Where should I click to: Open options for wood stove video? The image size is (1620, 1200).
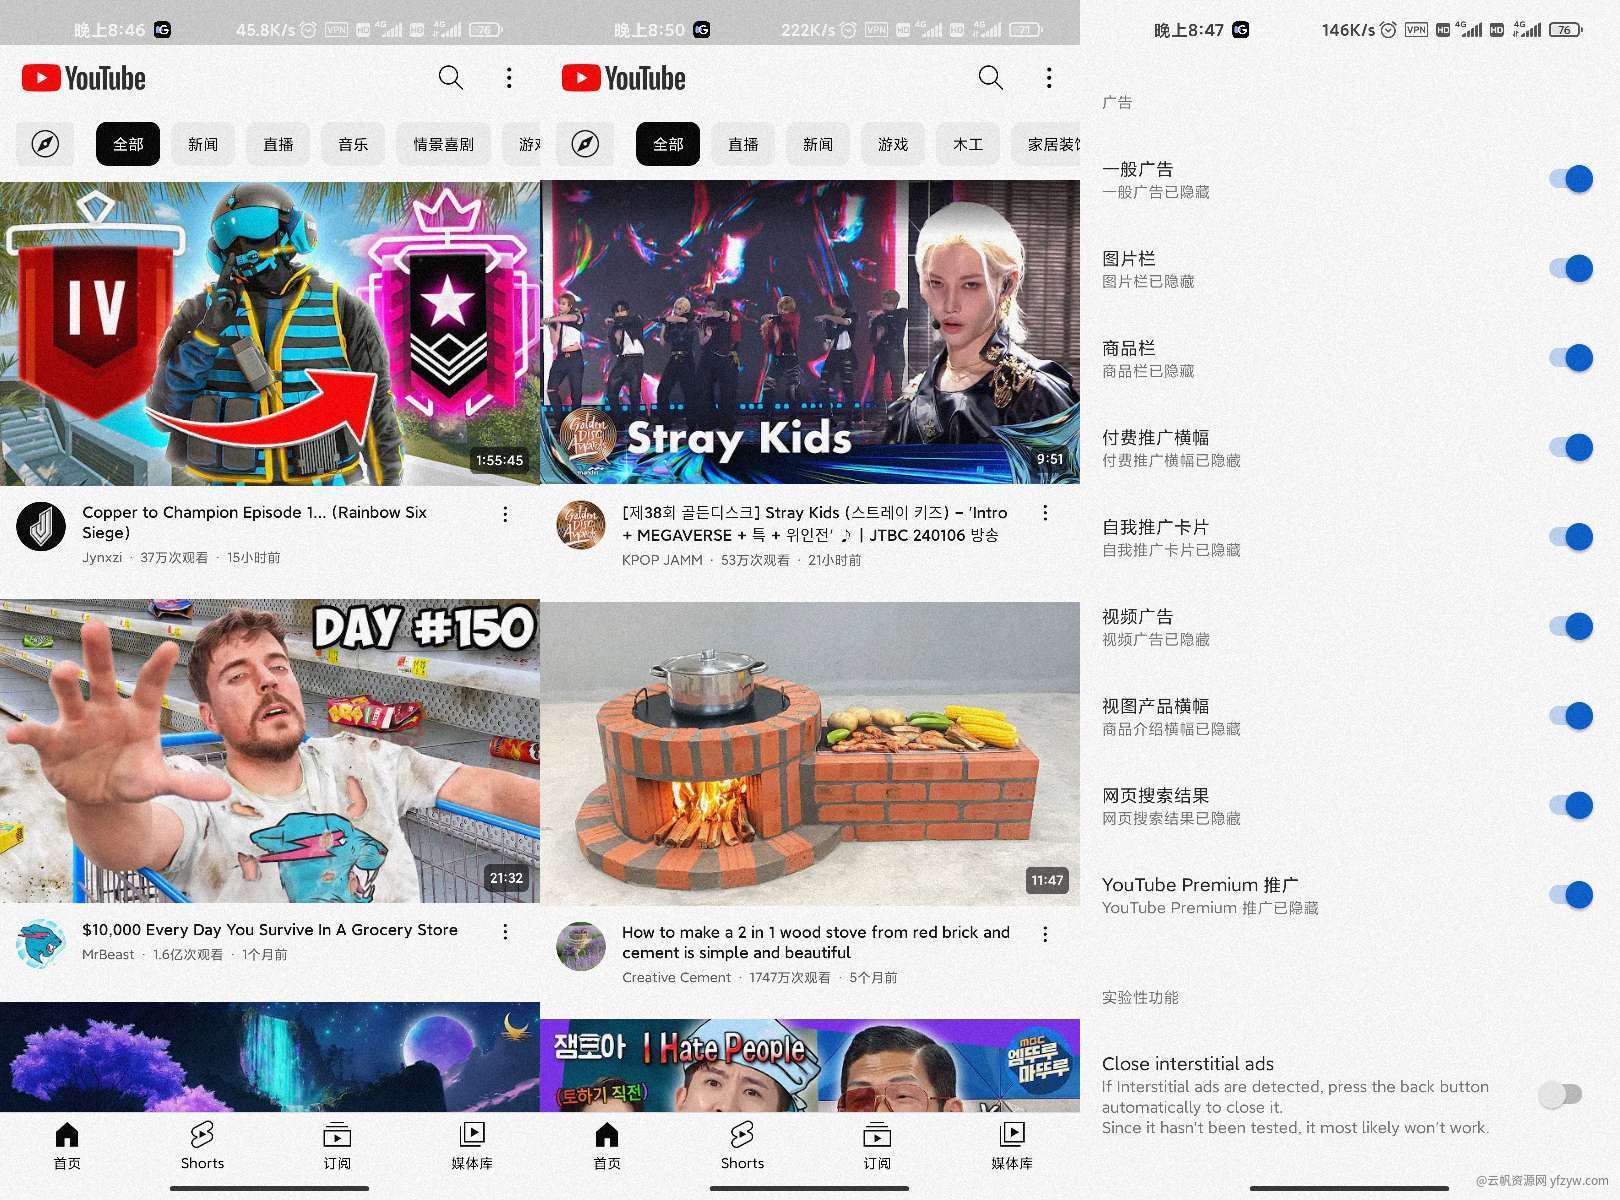pos(1045,934)
